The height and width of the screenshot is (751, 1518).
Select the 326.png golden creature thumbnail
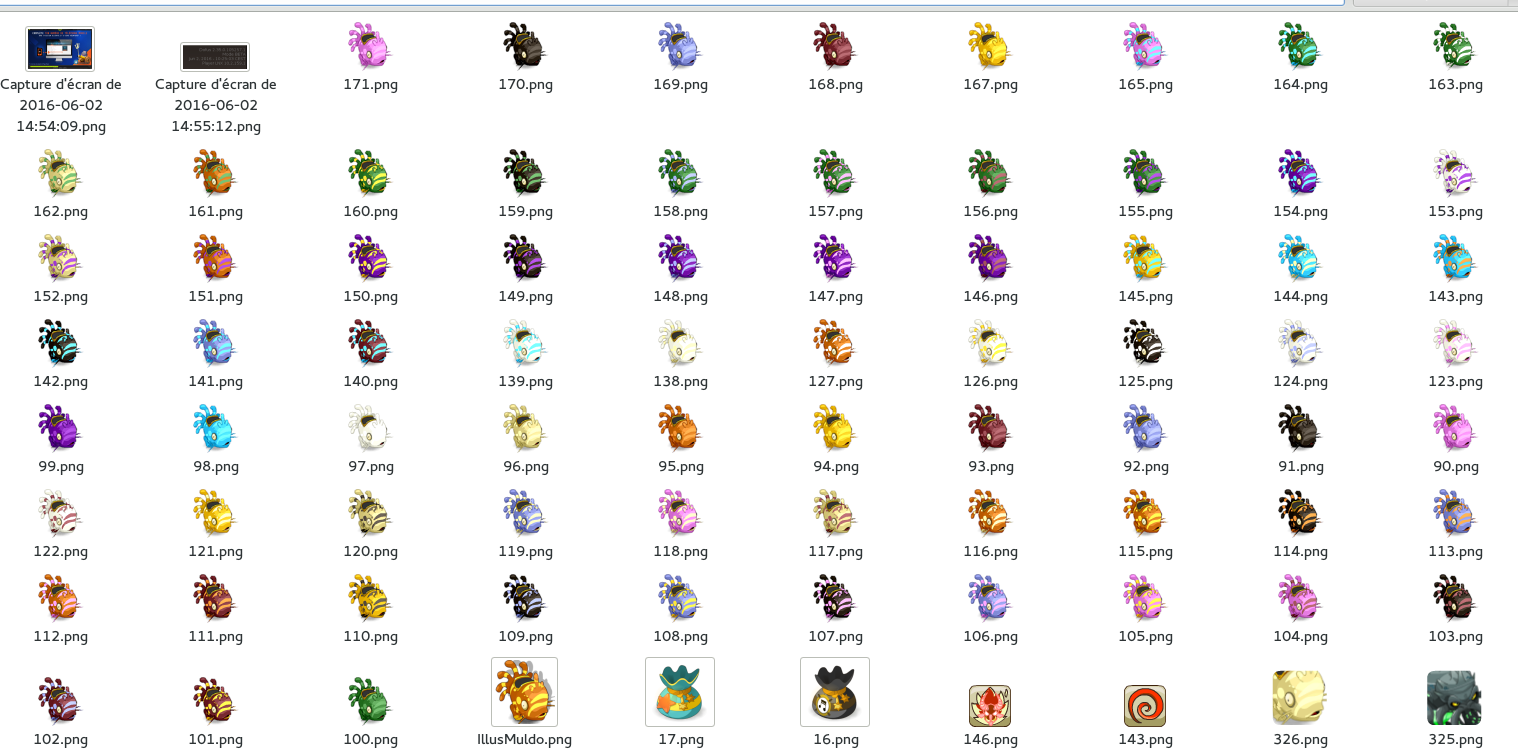(x=1300, y=697)
